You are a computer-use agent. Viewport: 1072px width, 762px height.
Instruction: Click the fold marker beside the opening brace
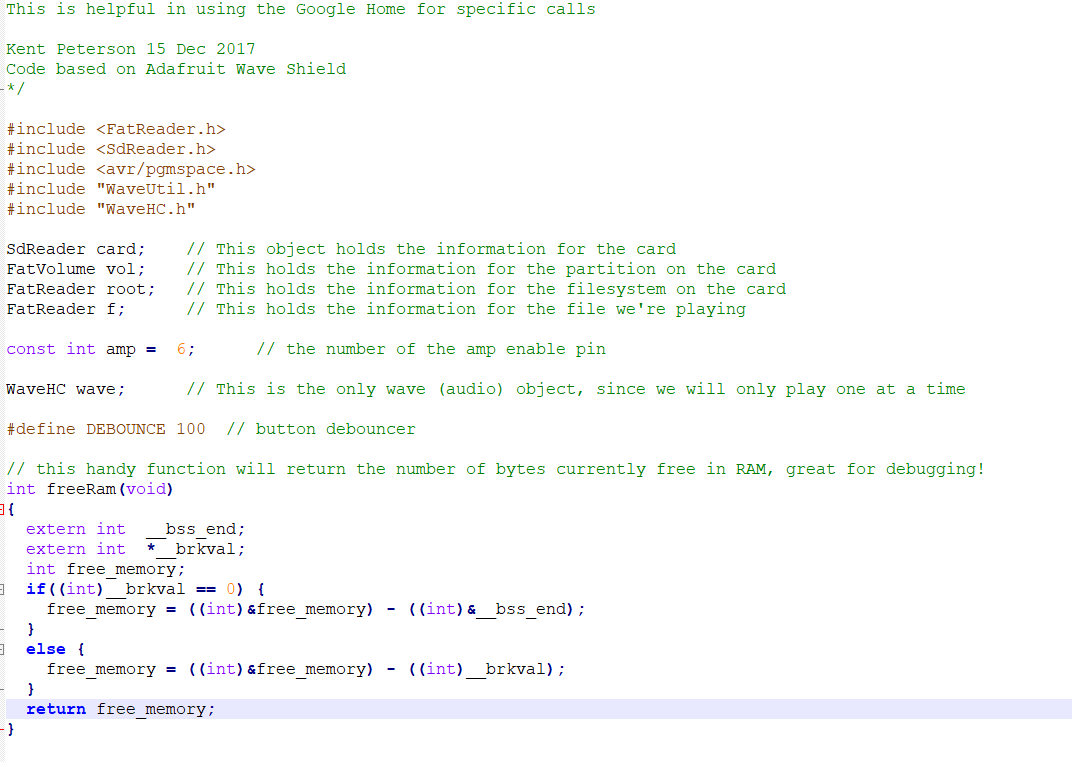(4, 508)
